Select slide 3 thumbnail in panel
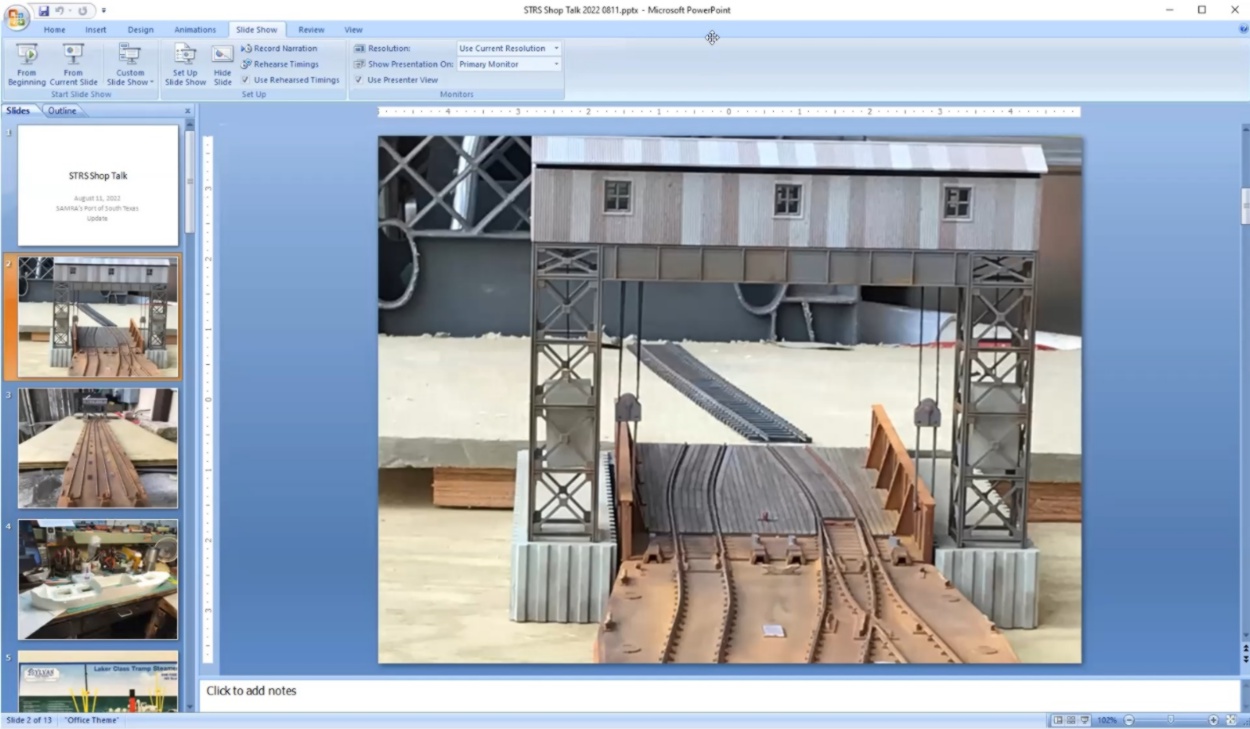 pos(98,448)
